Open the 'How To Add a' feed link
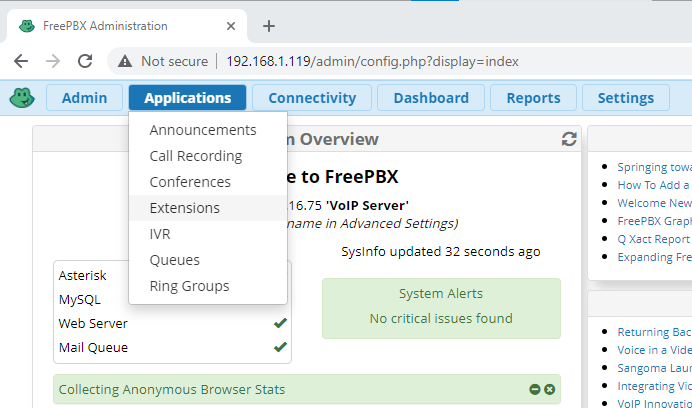The height and width of the screenshot is (408, 692). [654, 185]
